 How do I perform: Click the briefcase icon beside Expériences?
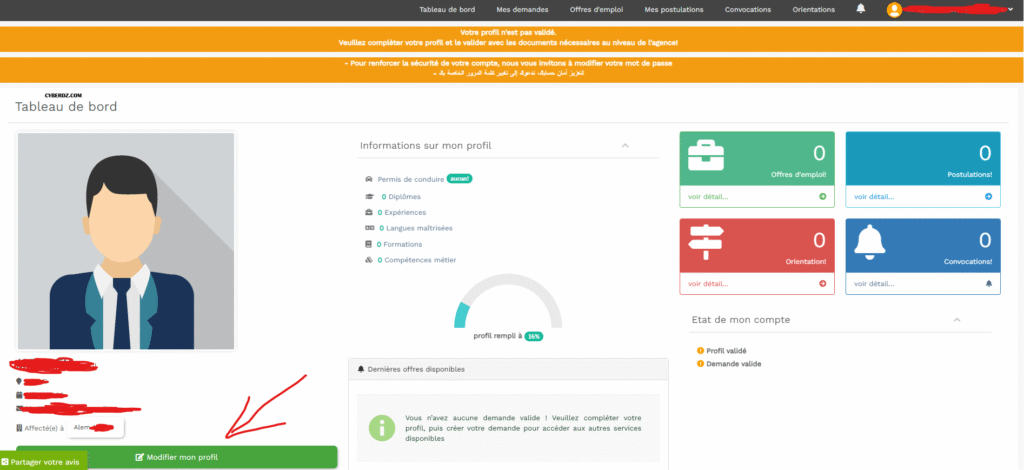click(369, 212)
